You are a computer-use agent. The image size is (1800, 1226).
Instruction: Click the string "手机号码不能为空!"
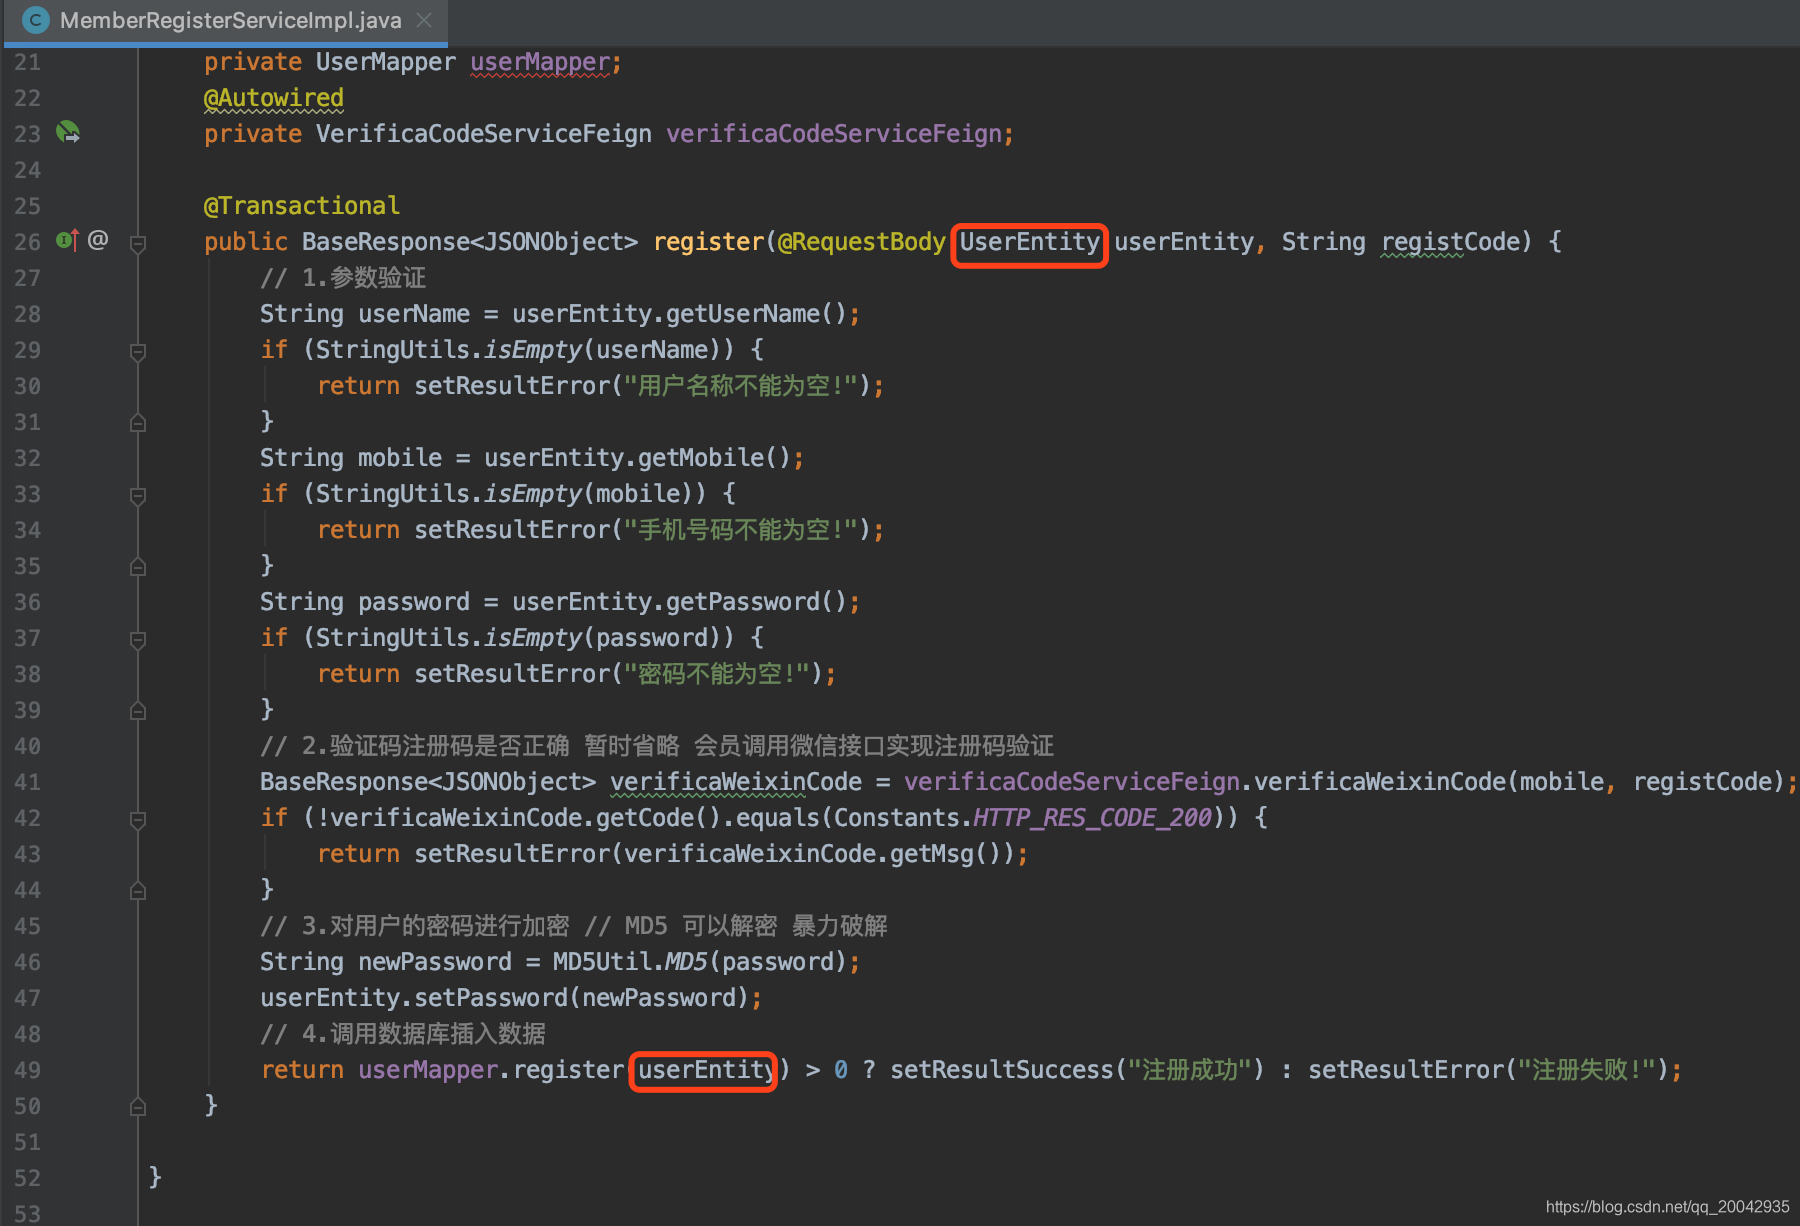(740, 530)
